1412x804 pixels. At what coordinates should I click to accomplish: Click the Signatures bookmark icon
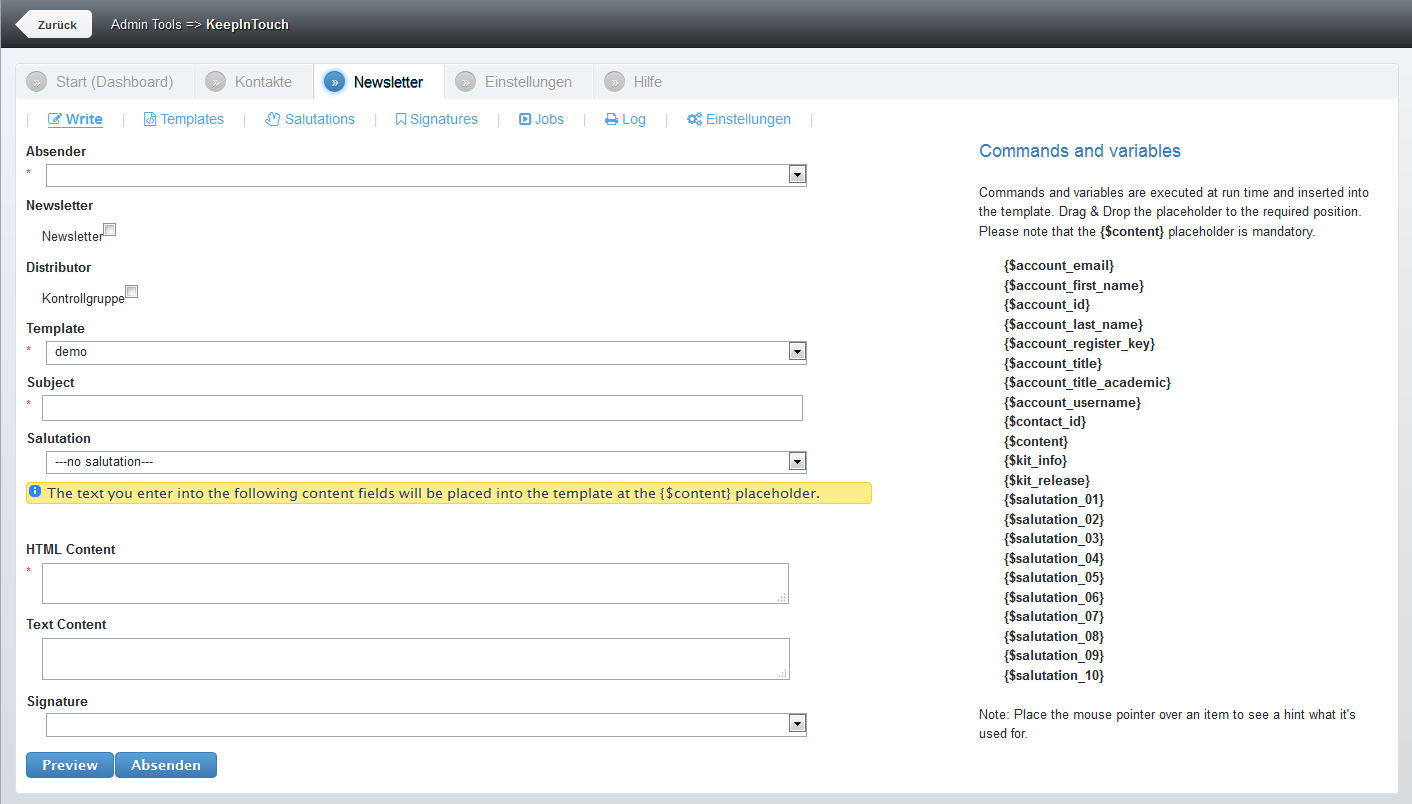click(400, 119)
